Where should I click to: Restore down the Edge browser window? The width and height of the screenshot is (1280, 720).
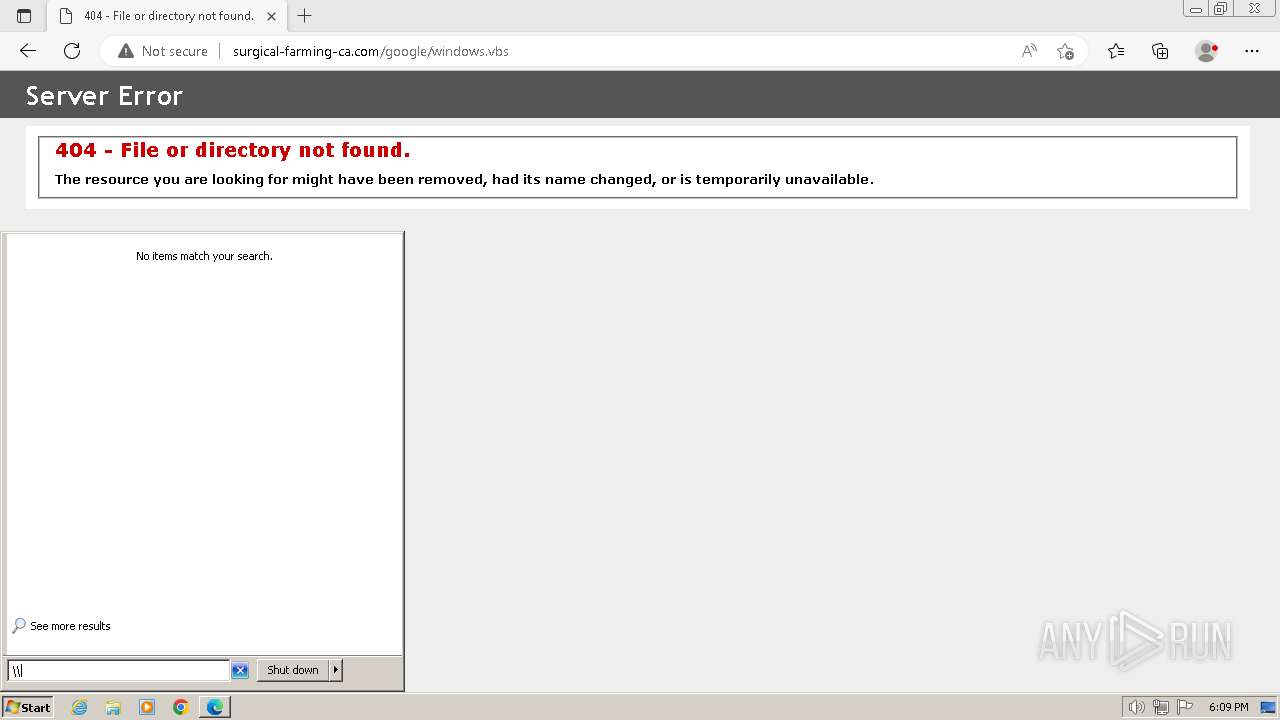[1220, 9]
